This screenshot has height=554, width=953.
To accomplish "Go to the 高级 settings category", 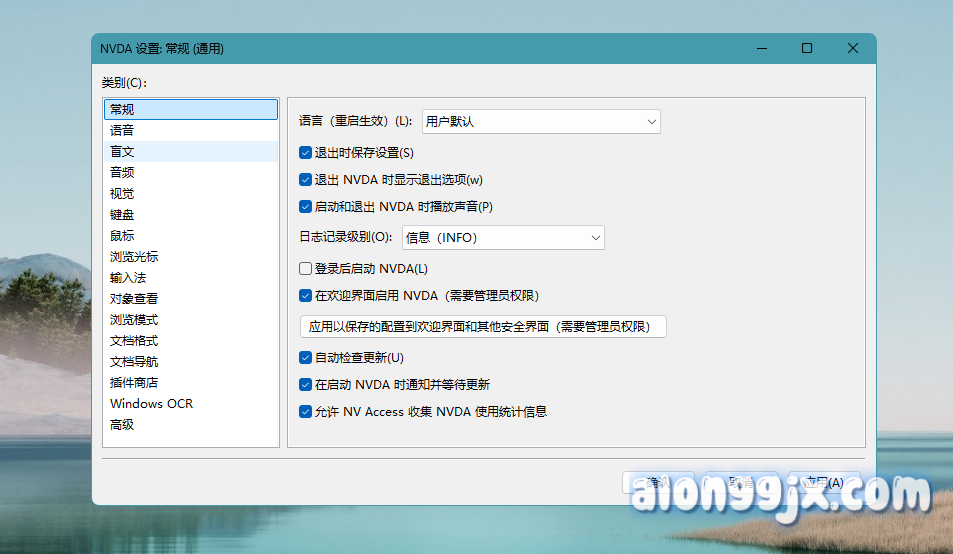I will coord(122,424).
